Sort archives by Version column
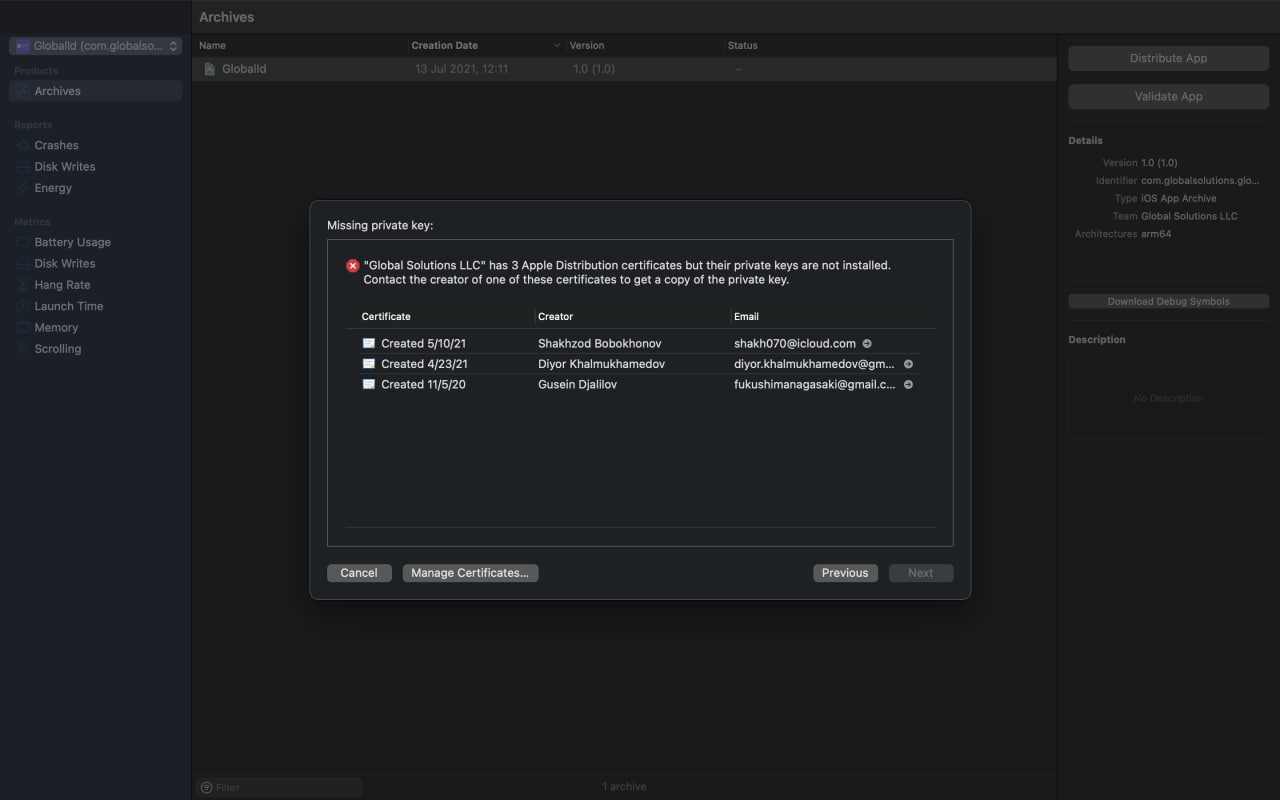Image resolution: width=1280 pixels, height=800 pixels. click(x=645, y=45)
